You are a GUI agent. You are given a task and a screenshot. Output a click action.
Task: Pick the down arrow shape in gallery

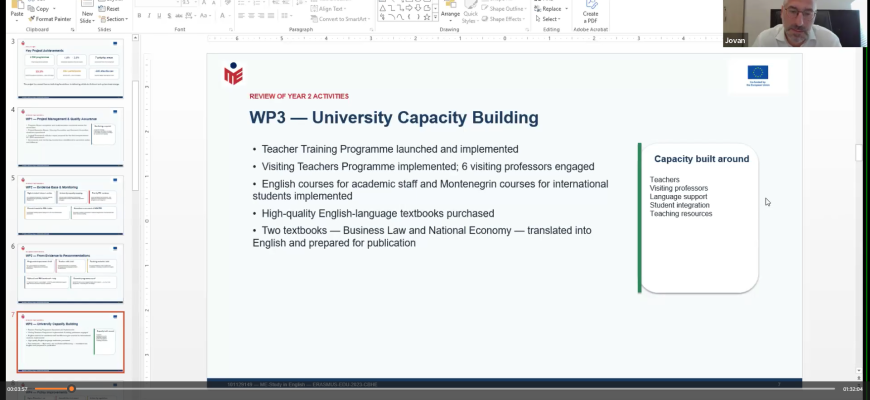pos(418,9)
